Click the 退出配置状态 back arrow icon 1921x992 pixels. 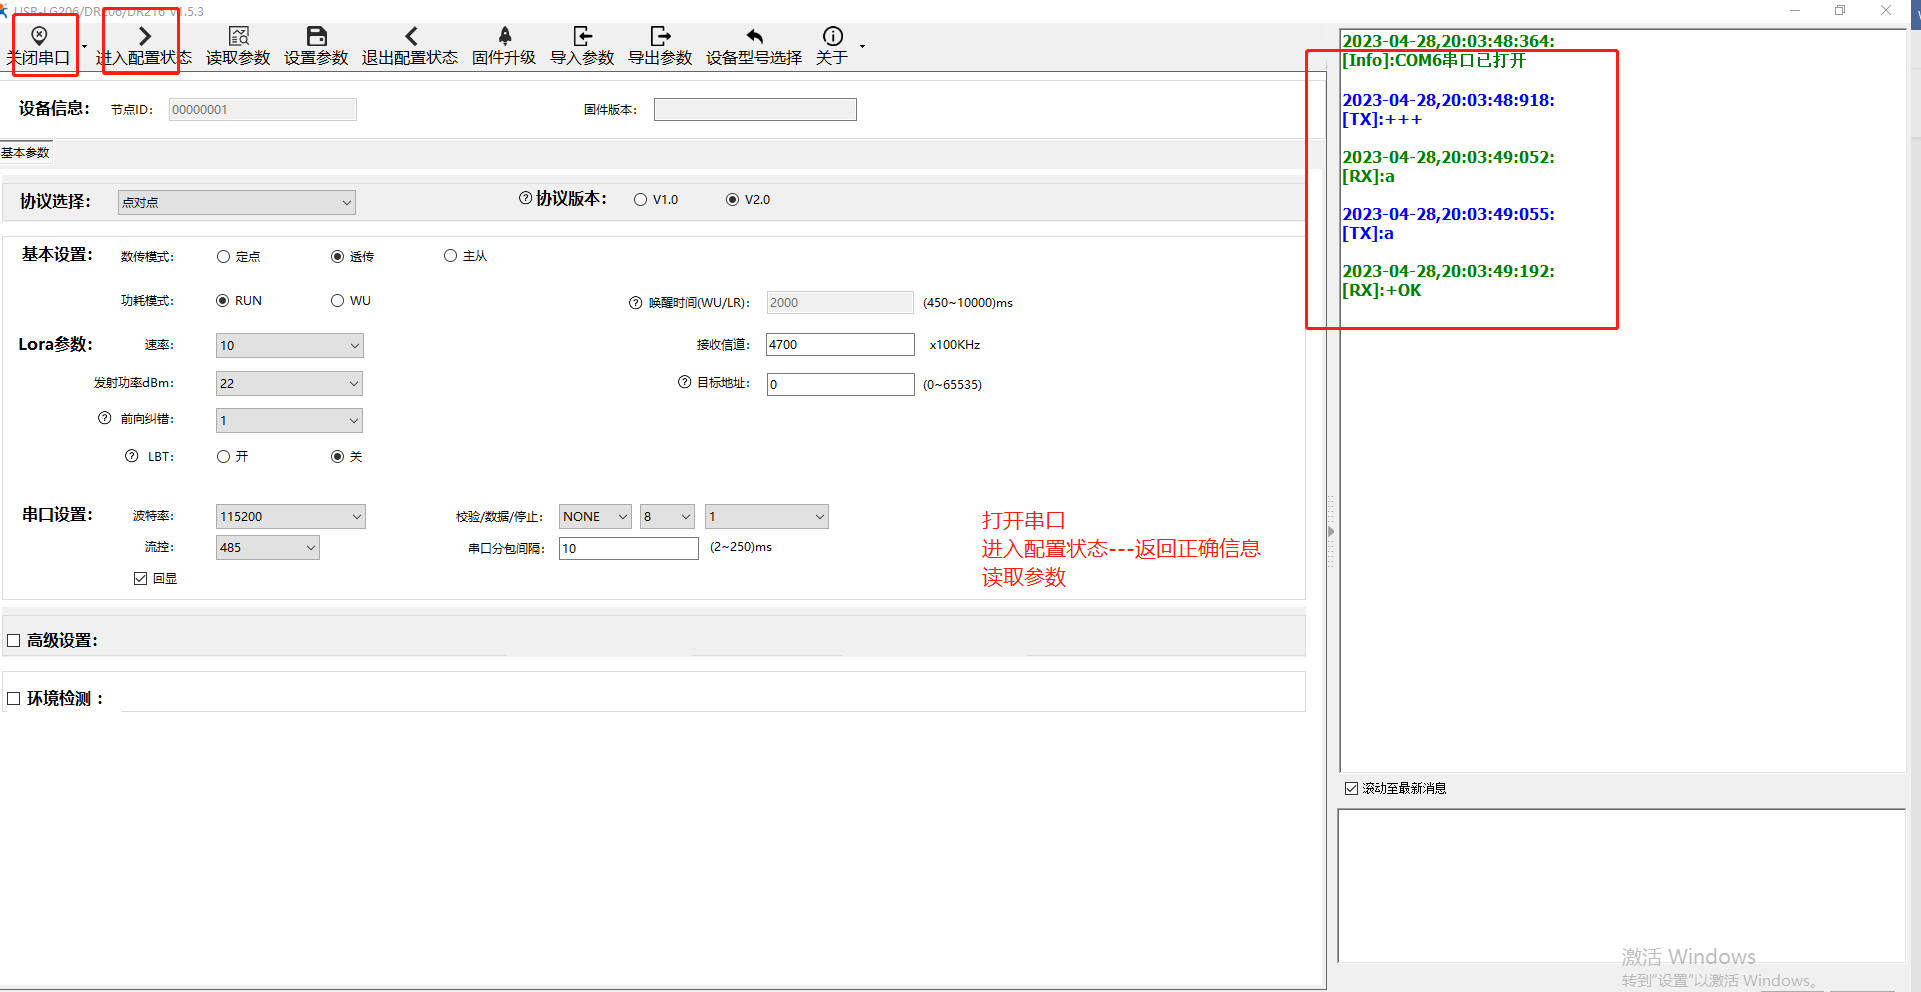point(410,37)
